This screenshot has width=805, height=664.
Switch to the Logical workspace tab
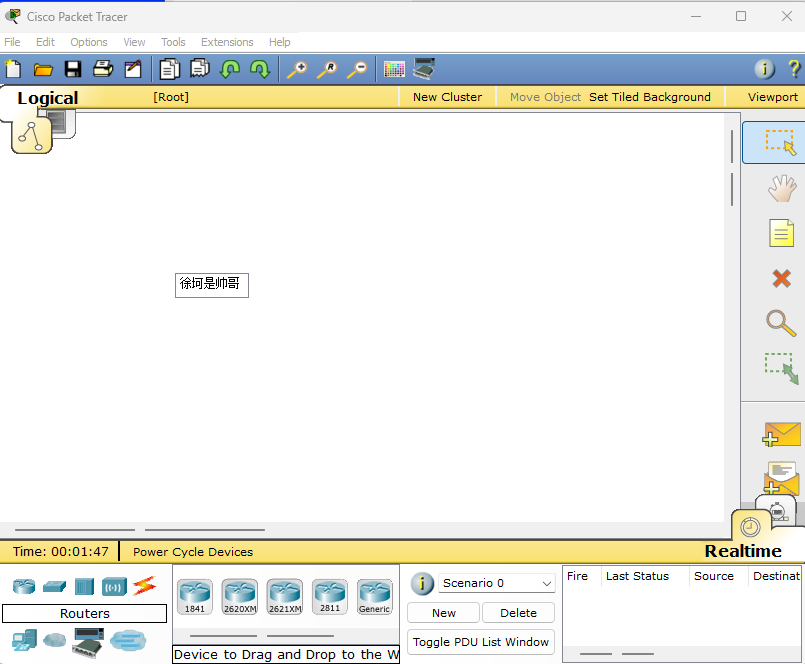point(48,98)
